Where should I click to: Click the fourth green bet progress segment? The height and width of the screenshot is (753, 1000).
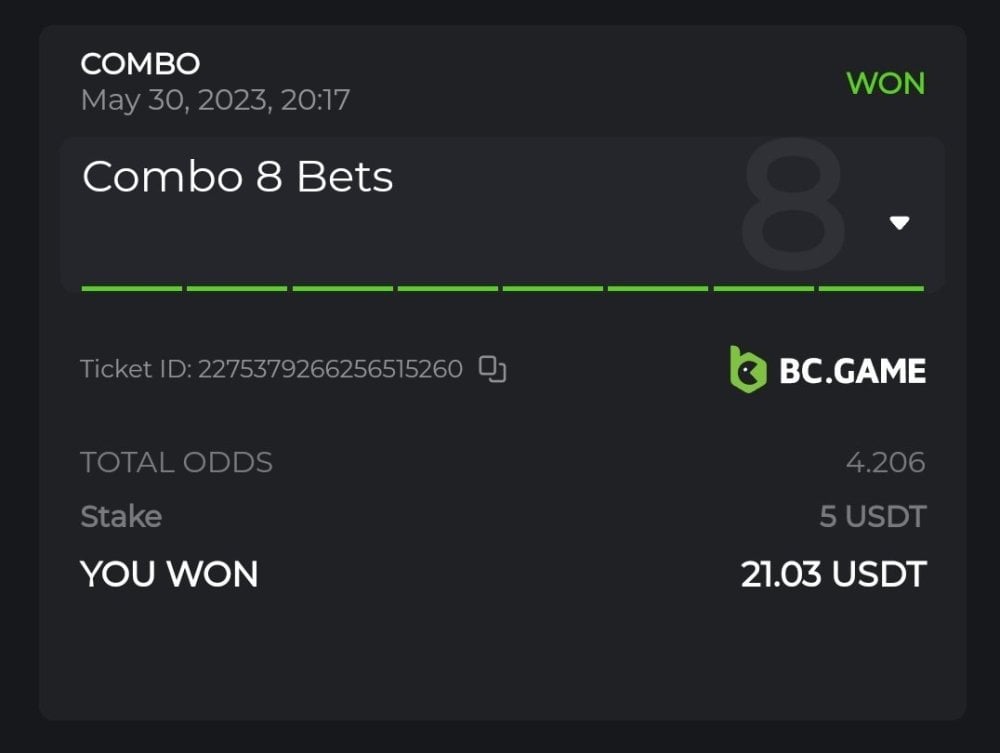point(448,288)
